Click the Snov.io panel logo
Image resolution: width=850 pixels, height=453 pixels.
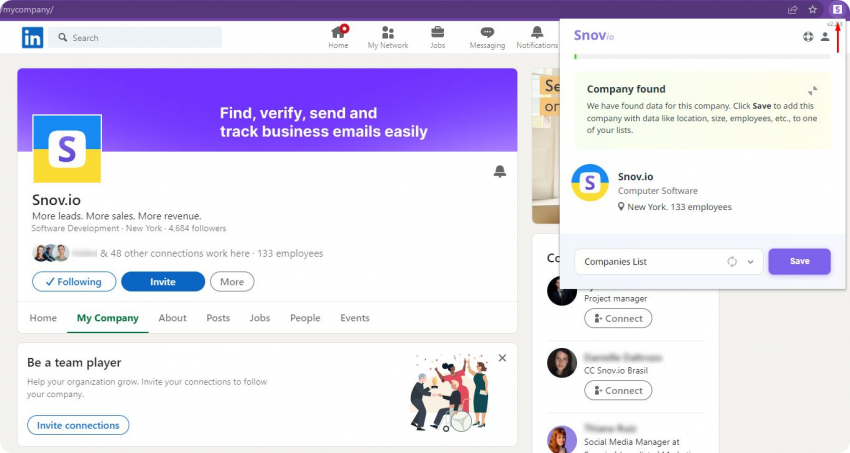pos(594,36)
